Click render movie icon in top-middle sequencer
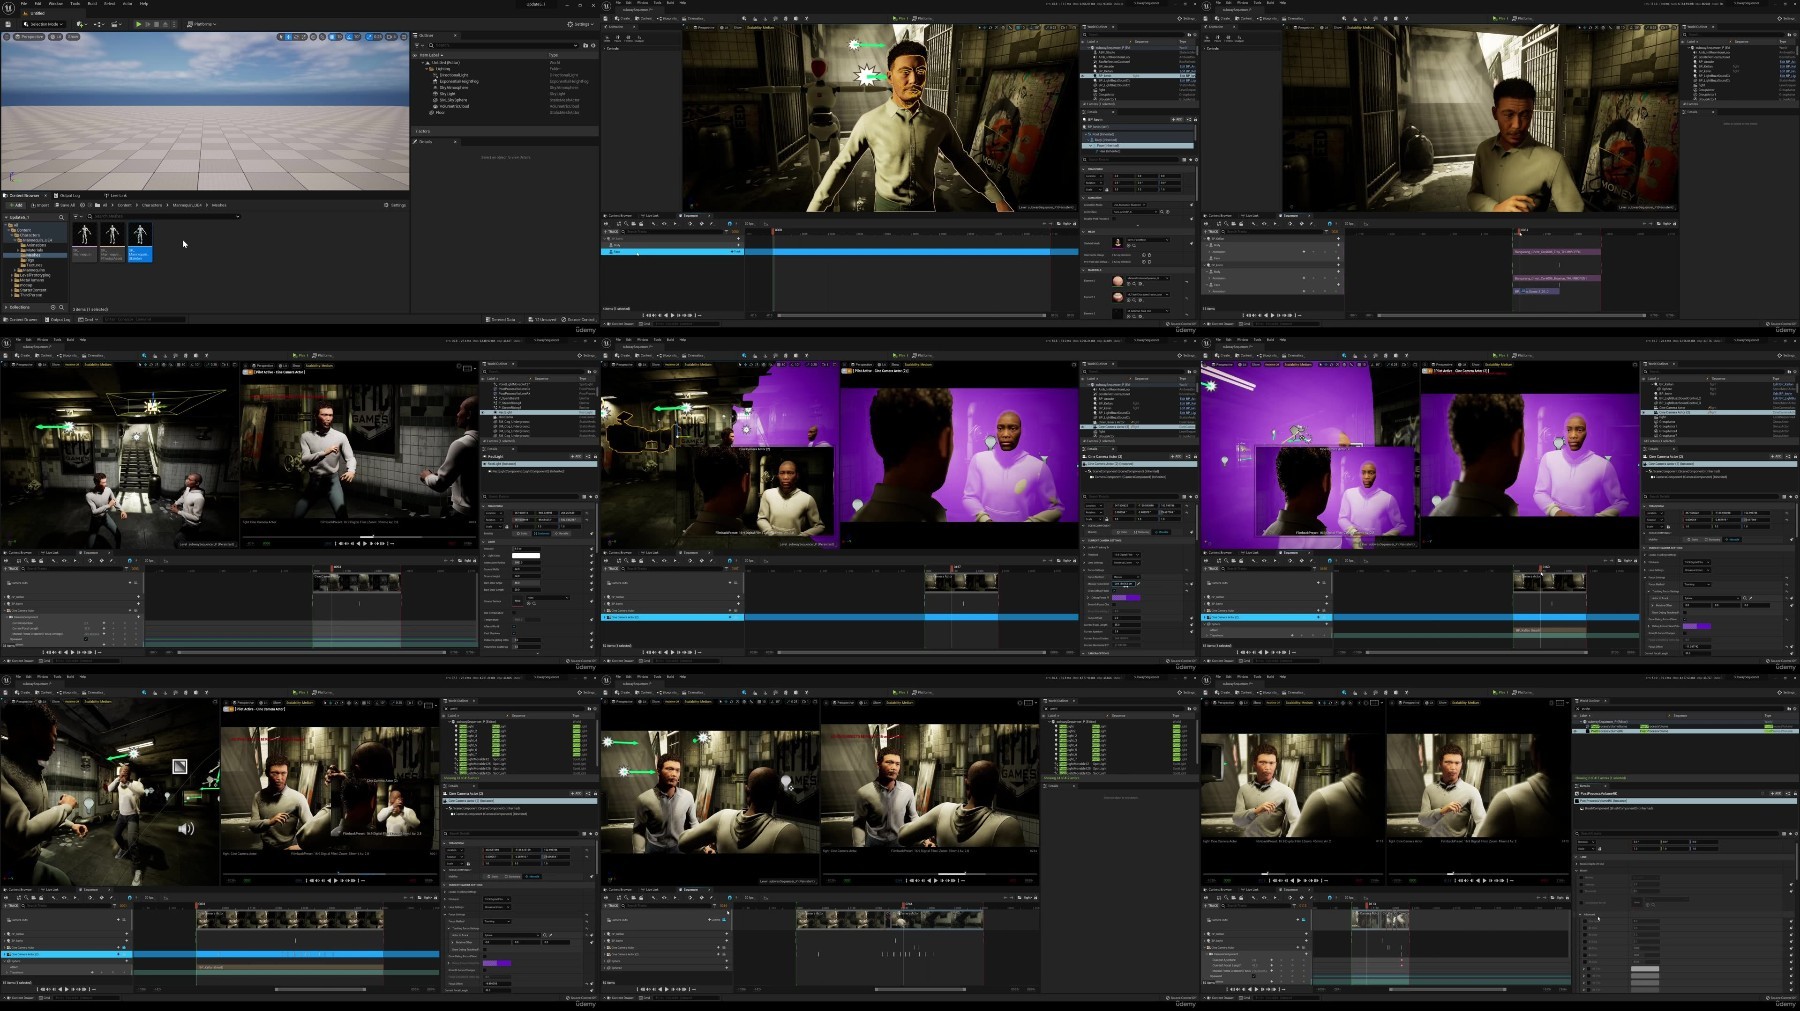 641,224
